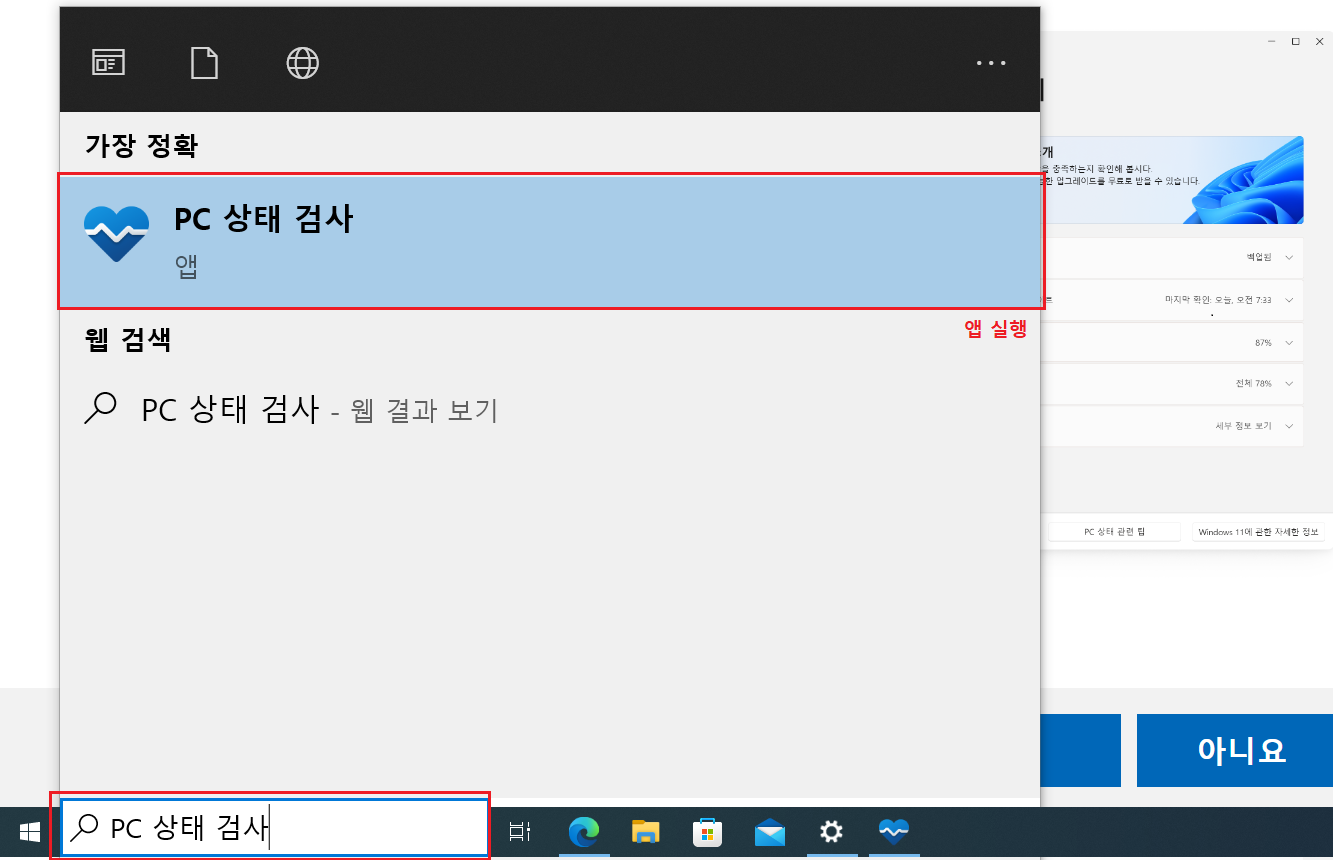Viewport: 1333px width, 860px height.
Task: Select the Documents filter icon in search
Action: point(204,63)
